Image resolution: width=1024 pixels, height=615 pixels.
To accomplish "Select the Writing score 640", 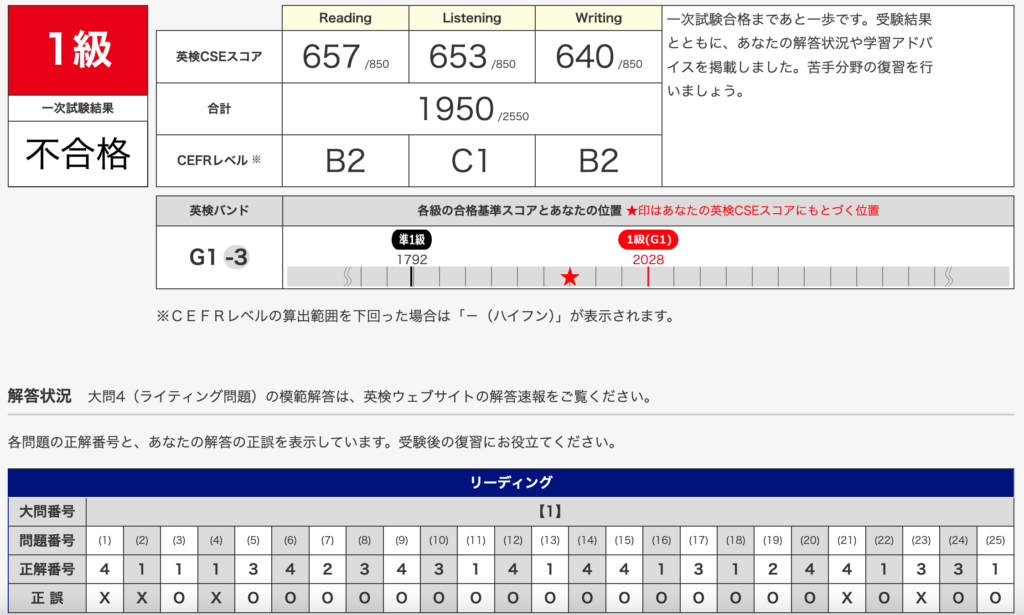I will [x=584, y=57].
